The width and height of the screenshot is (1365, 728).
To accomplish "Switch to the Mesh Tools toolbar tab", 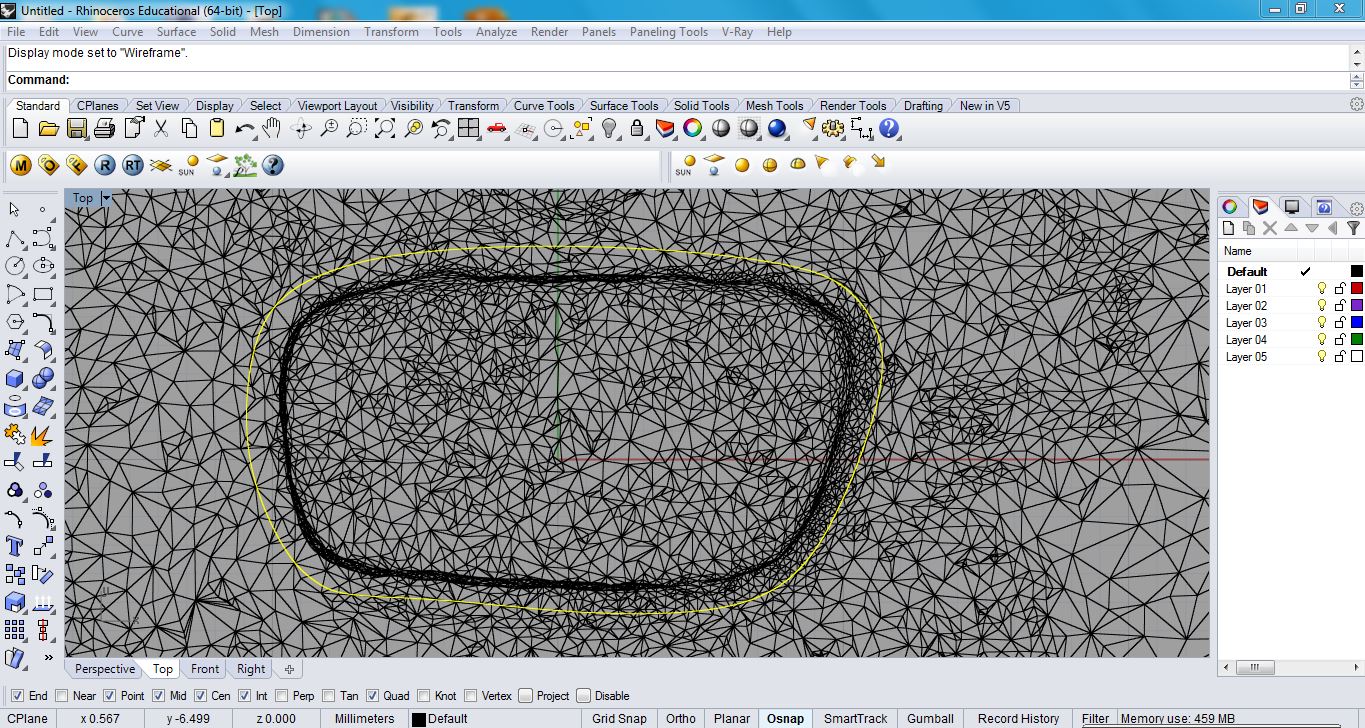I will [774, 106].
